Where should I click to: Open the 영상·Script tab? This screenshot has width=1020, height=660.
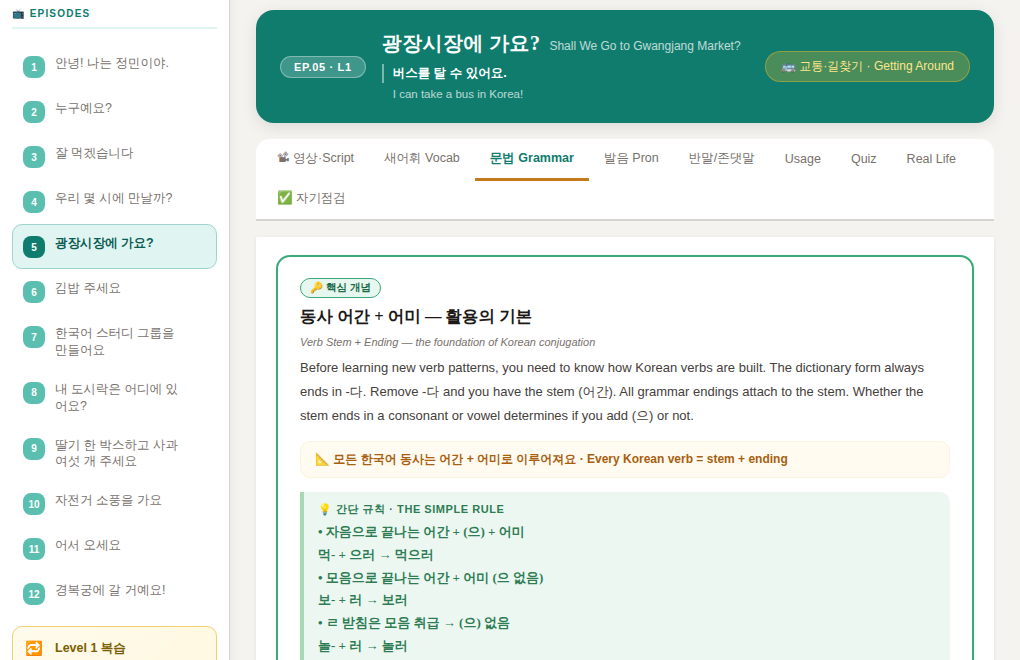click(x=315, y=158)
